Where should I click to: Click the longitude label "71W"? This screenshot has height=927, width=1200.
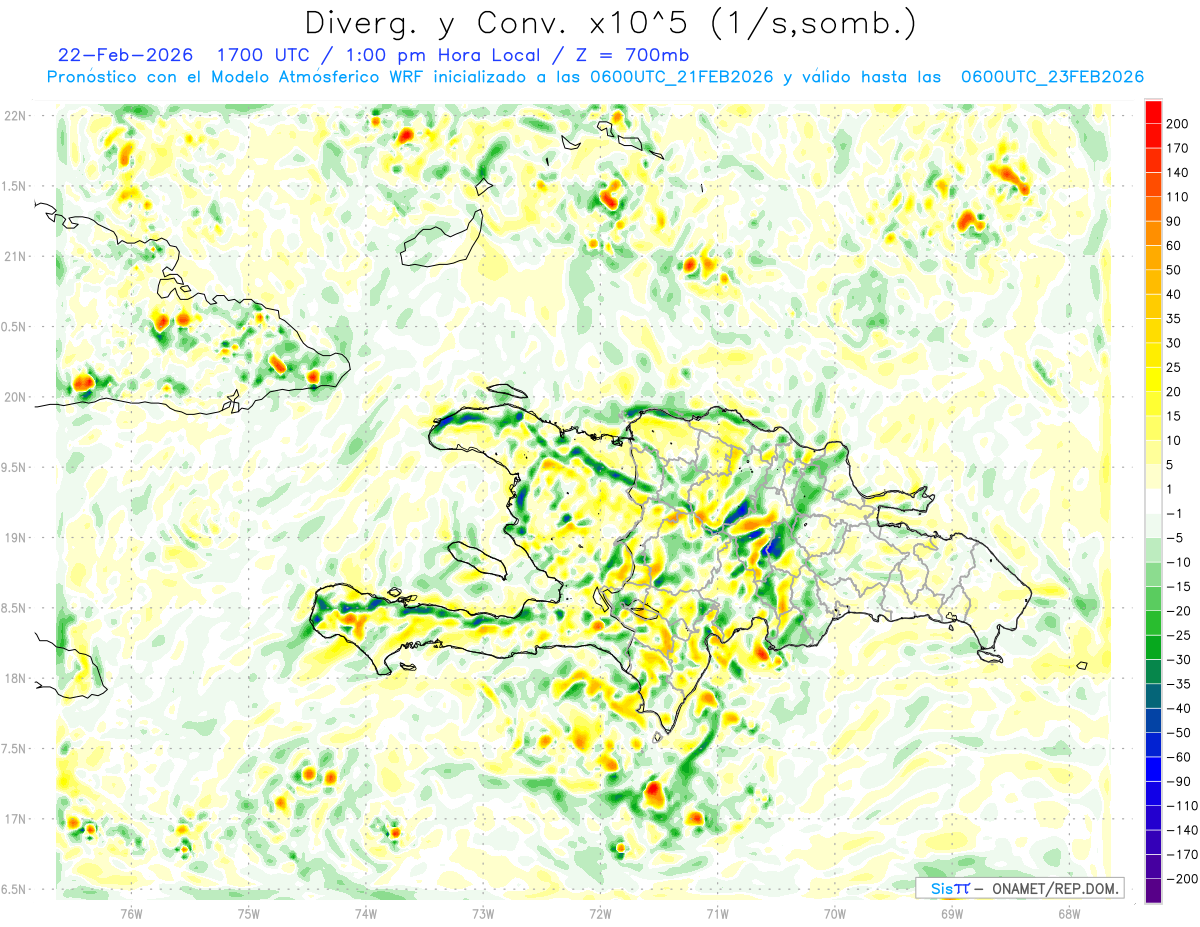pyautogui.click(x=717, y=913)
